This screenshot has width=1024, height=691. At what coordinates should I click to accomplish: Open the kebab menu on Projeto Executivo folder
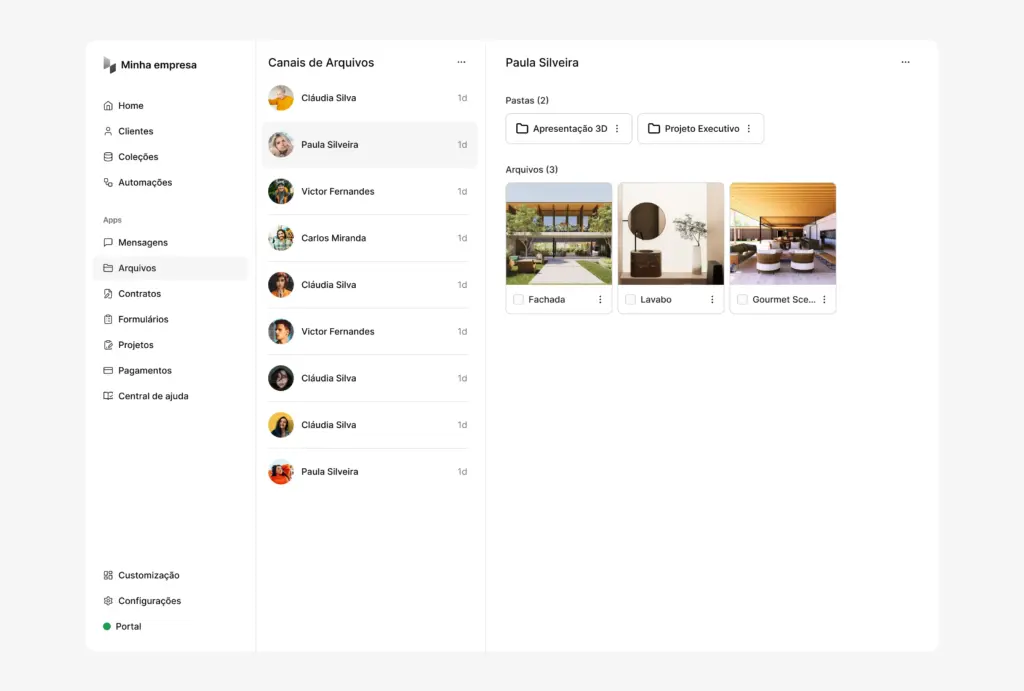(x=749, y=128)
